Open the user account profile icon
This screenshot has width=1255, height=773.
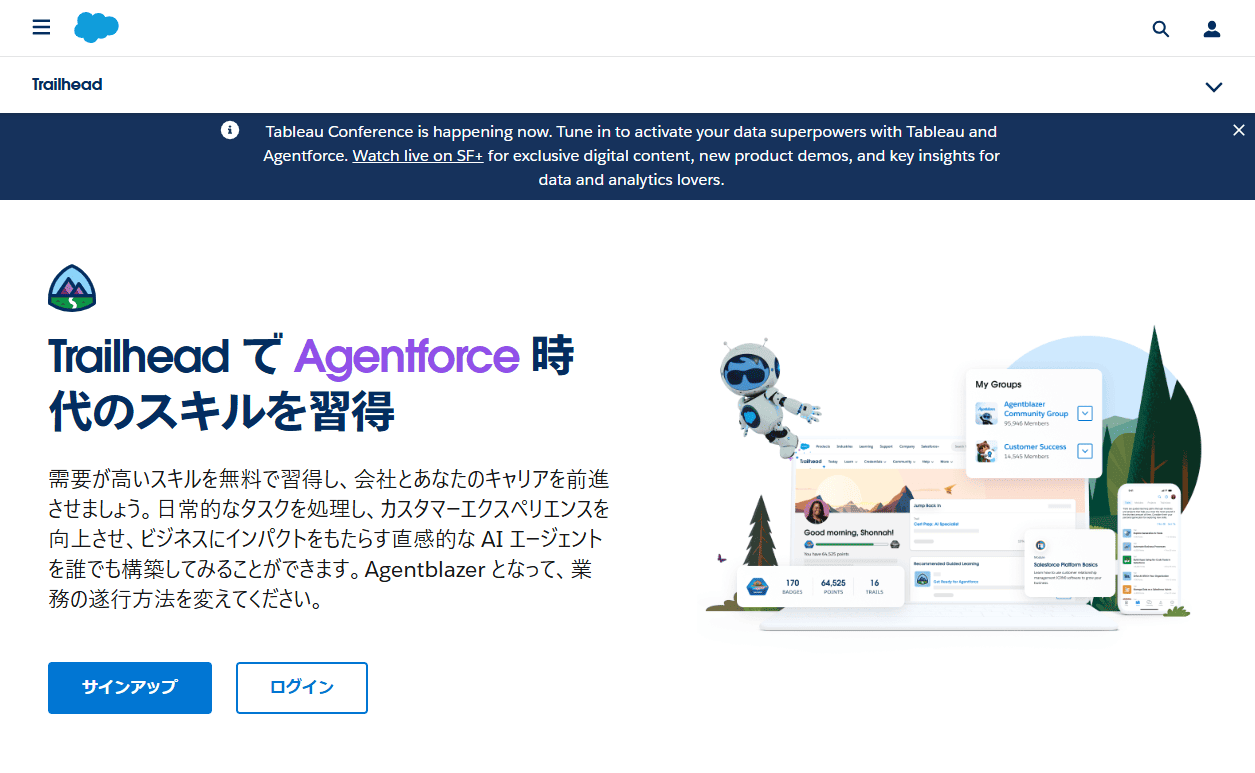click(x=1212, y=29)
